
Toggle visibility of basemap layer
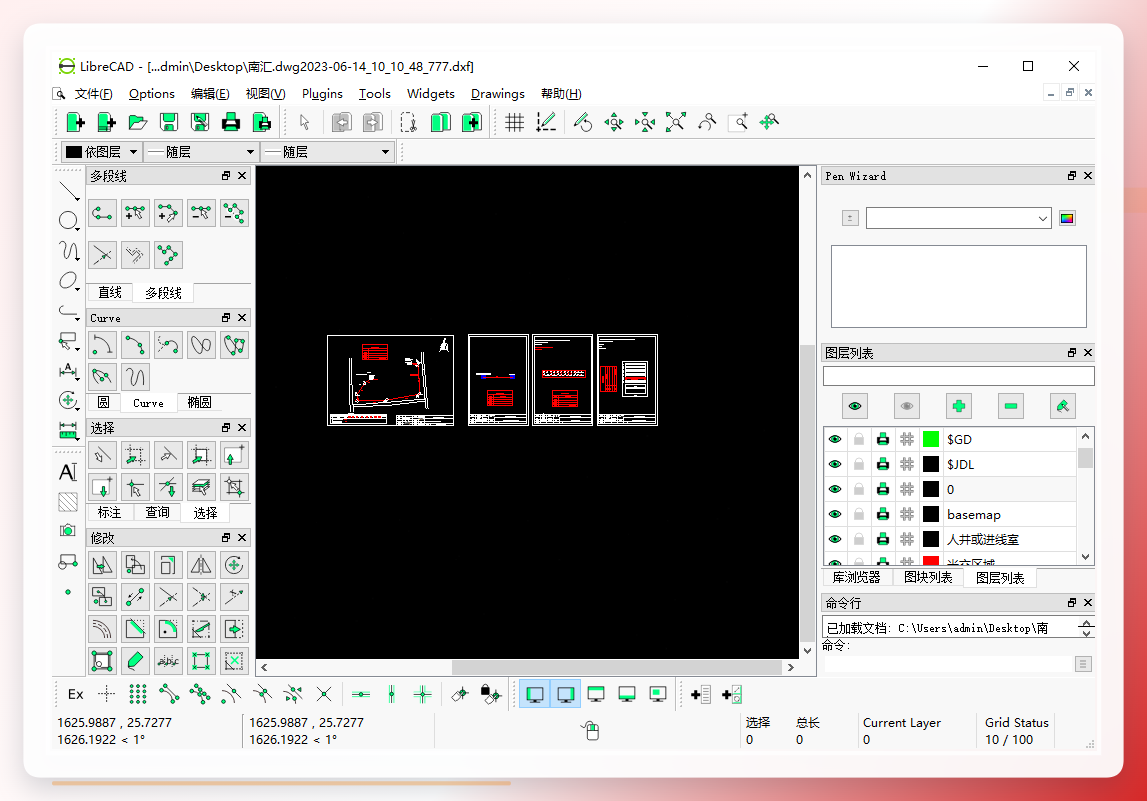(x=835, y=514)
